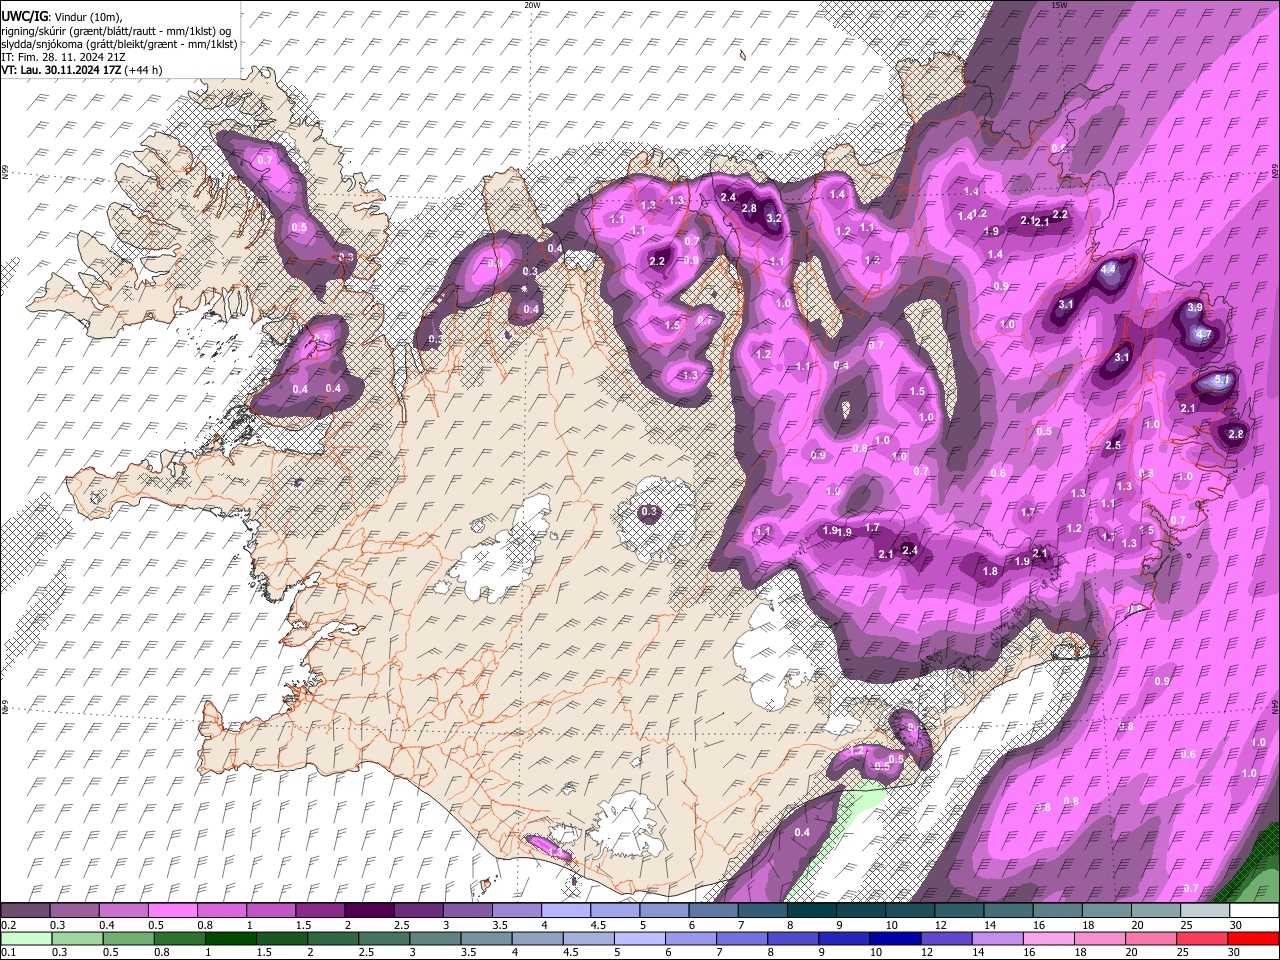Click the "3.2" snowfall value on map
Viewport: 1280px width, 960px height.
[x=773, y=218]
